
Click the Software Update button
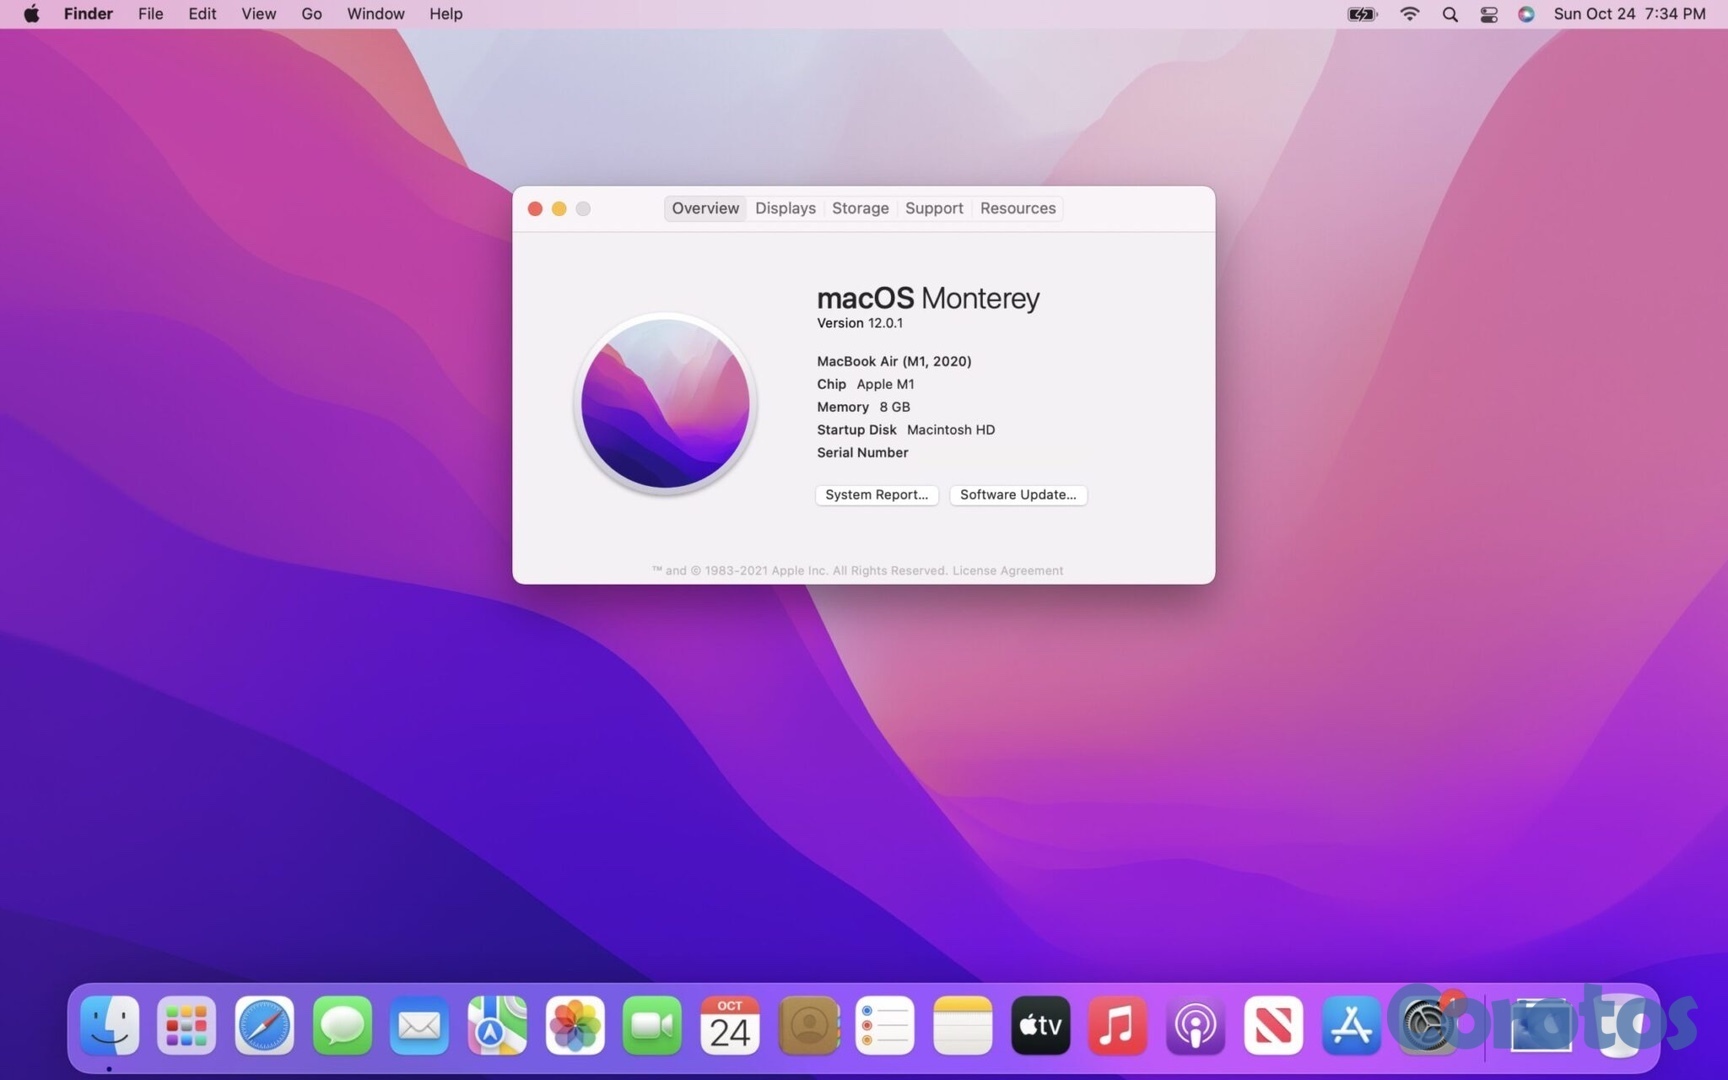[x=1018, y=494]
